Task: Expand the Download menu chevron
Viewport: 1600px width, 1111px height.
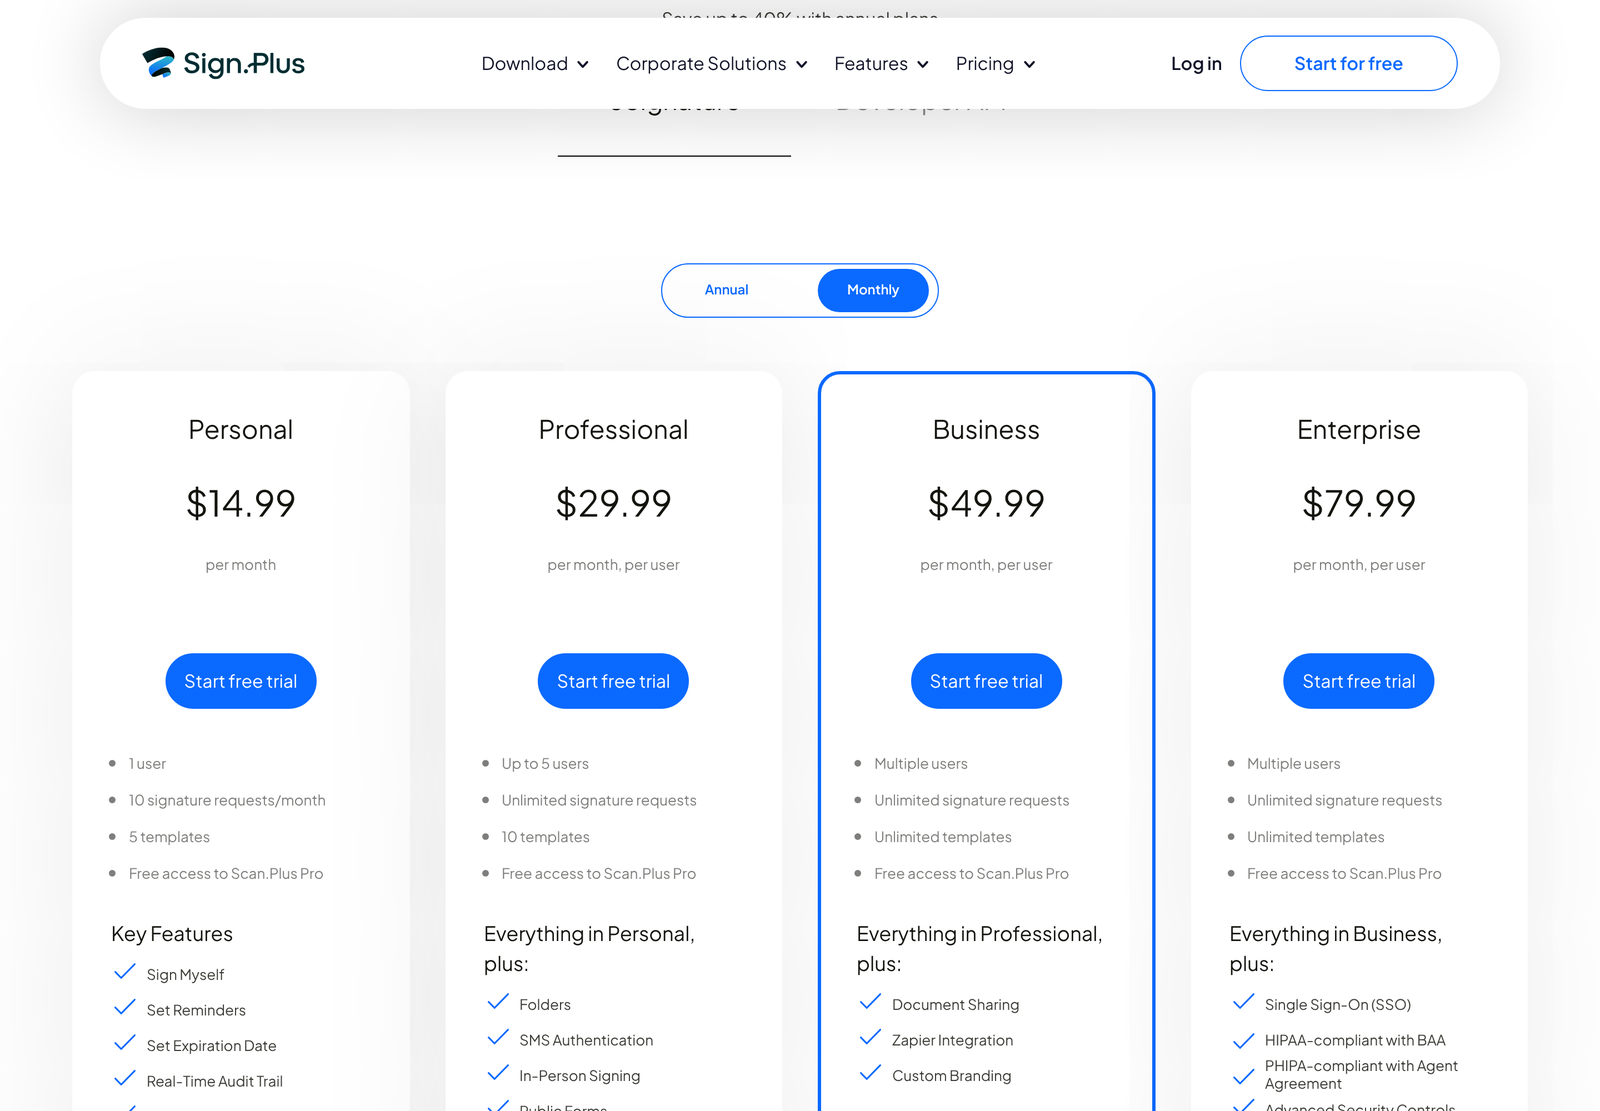Action: click(x=583, y=65)
